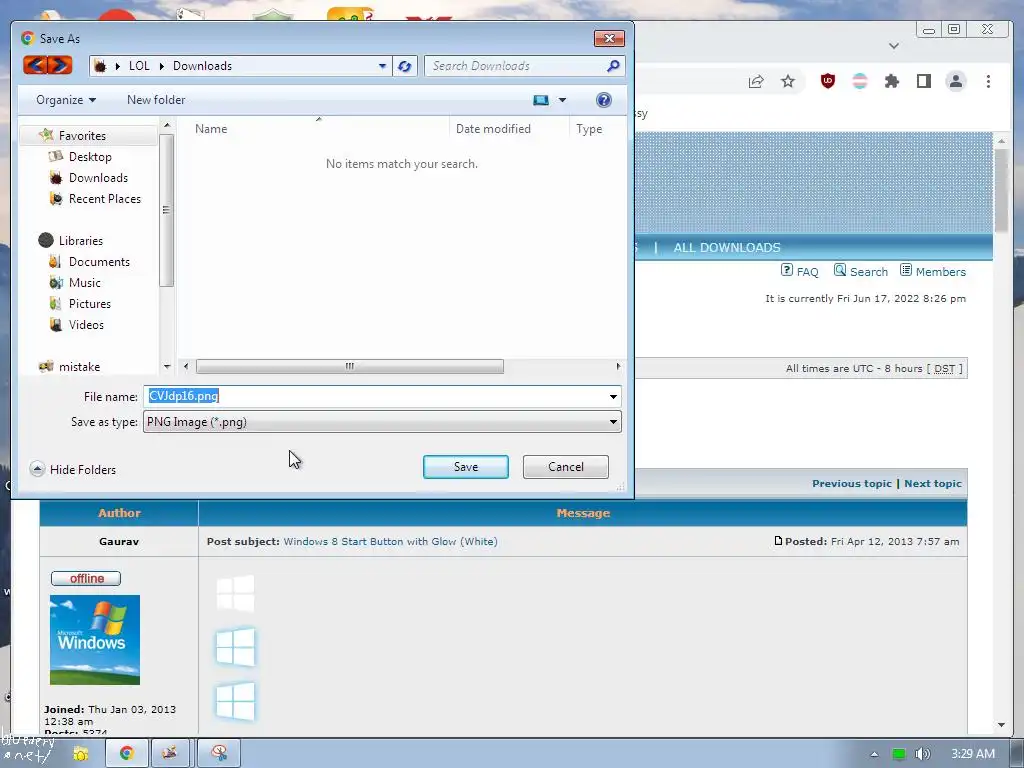The width and height of the screenshot is (1024, 768).
Task: Select the mistake item in navigation pane
Action: point(79,366)
